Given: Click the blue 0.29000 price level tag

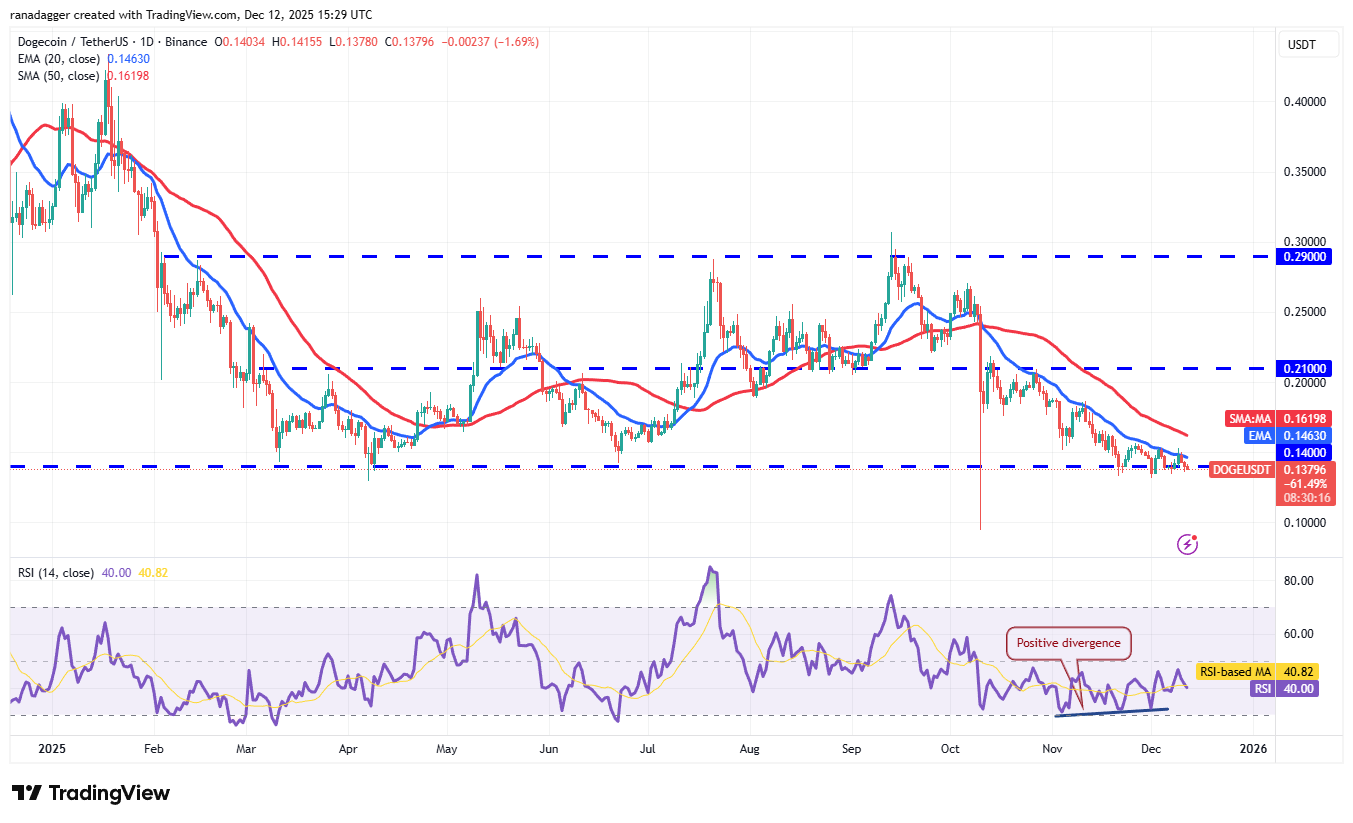Looking at the screenshot, I should [x=1302, y=257].
